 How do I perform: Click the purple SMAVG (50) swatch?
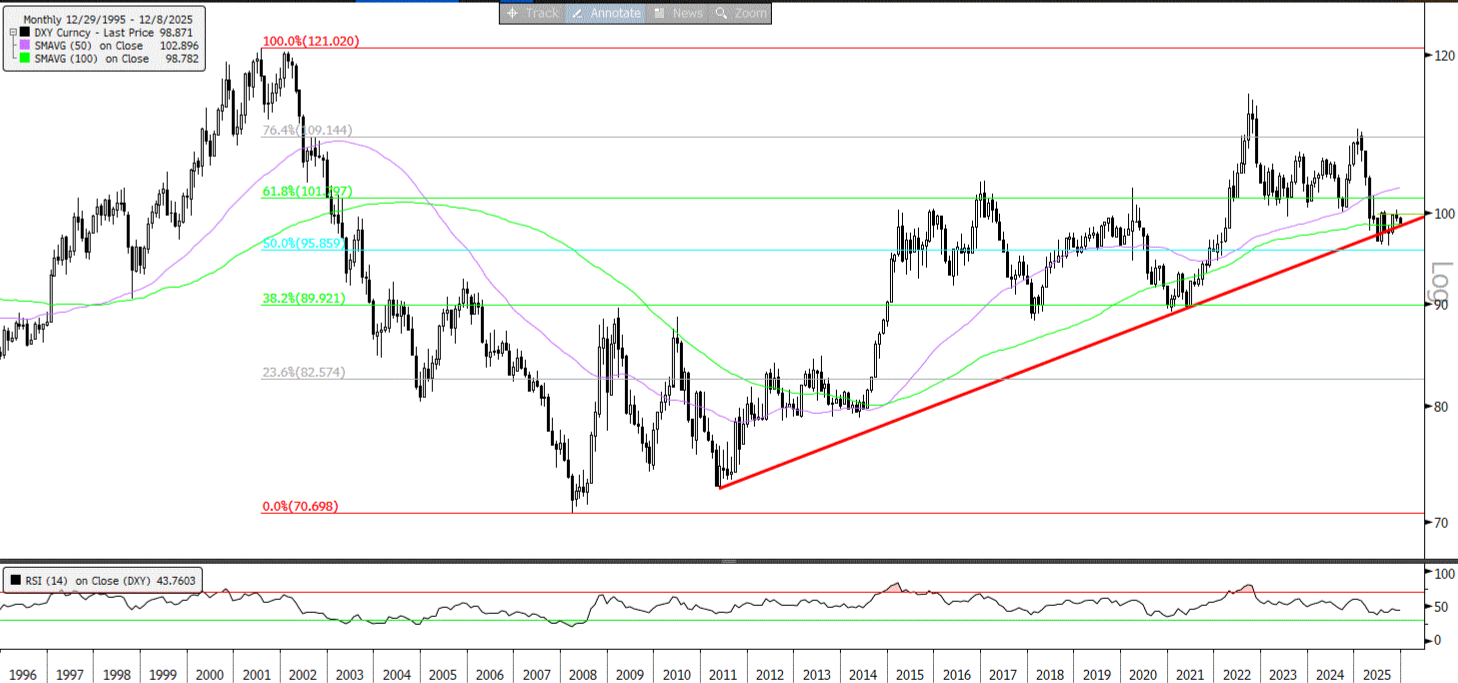point(25,45)
